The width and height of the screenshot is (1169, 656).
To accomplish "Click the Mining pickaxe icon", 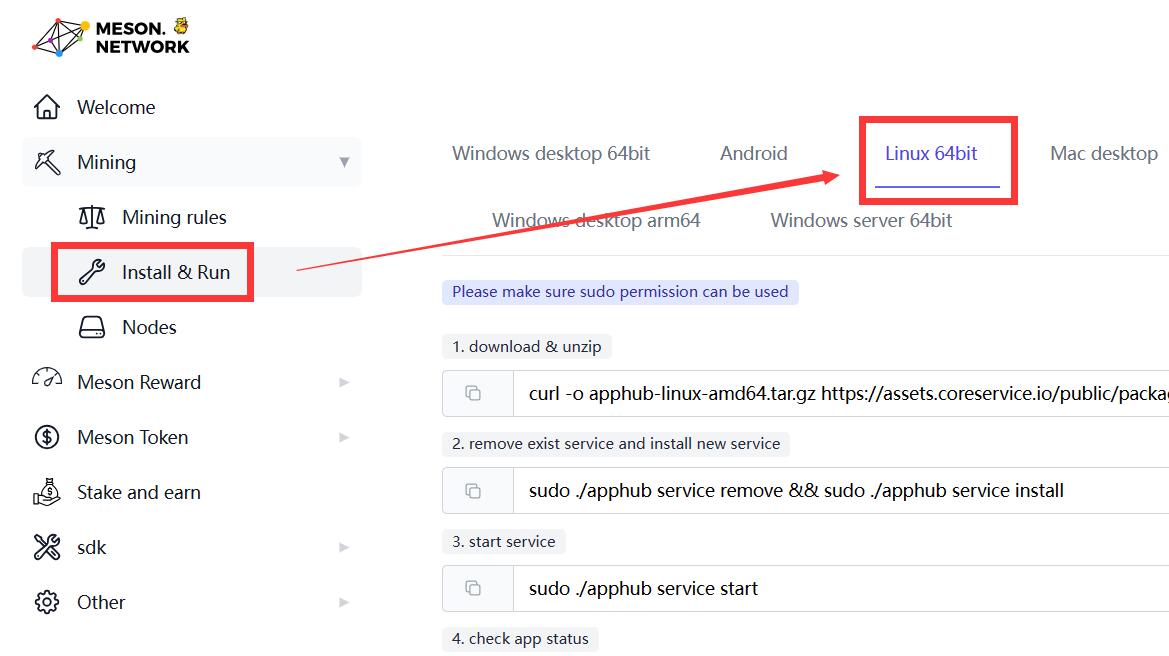I will click(x=47, y=162).
